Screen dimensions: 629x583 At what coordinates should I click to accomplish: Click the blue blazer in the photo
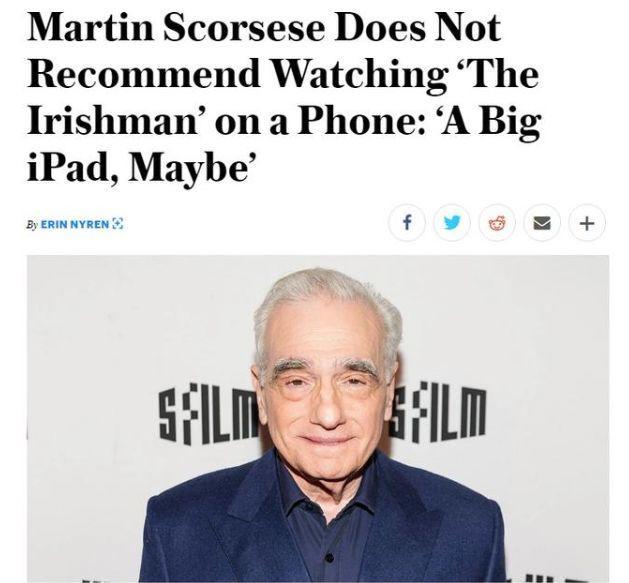coord(323,530)
